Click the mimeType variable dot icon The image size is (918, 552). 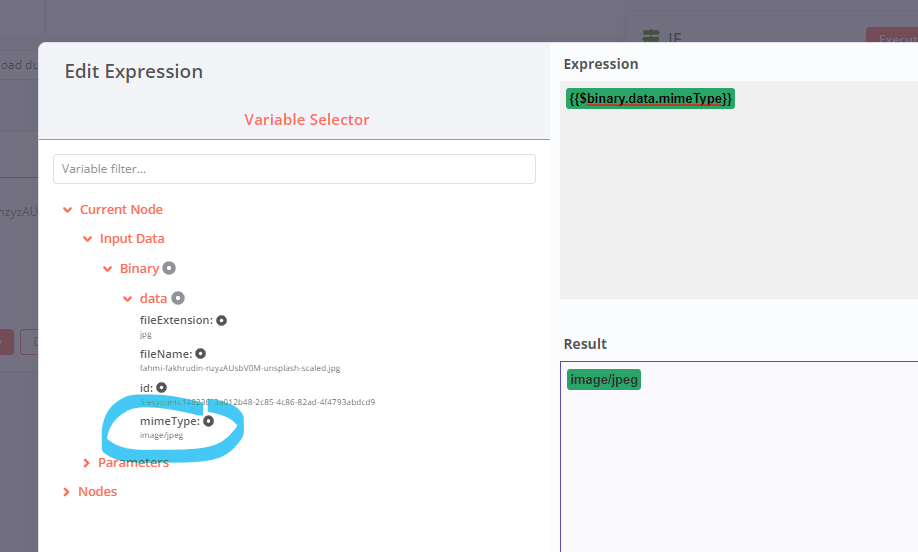click(x=208, y=421)
